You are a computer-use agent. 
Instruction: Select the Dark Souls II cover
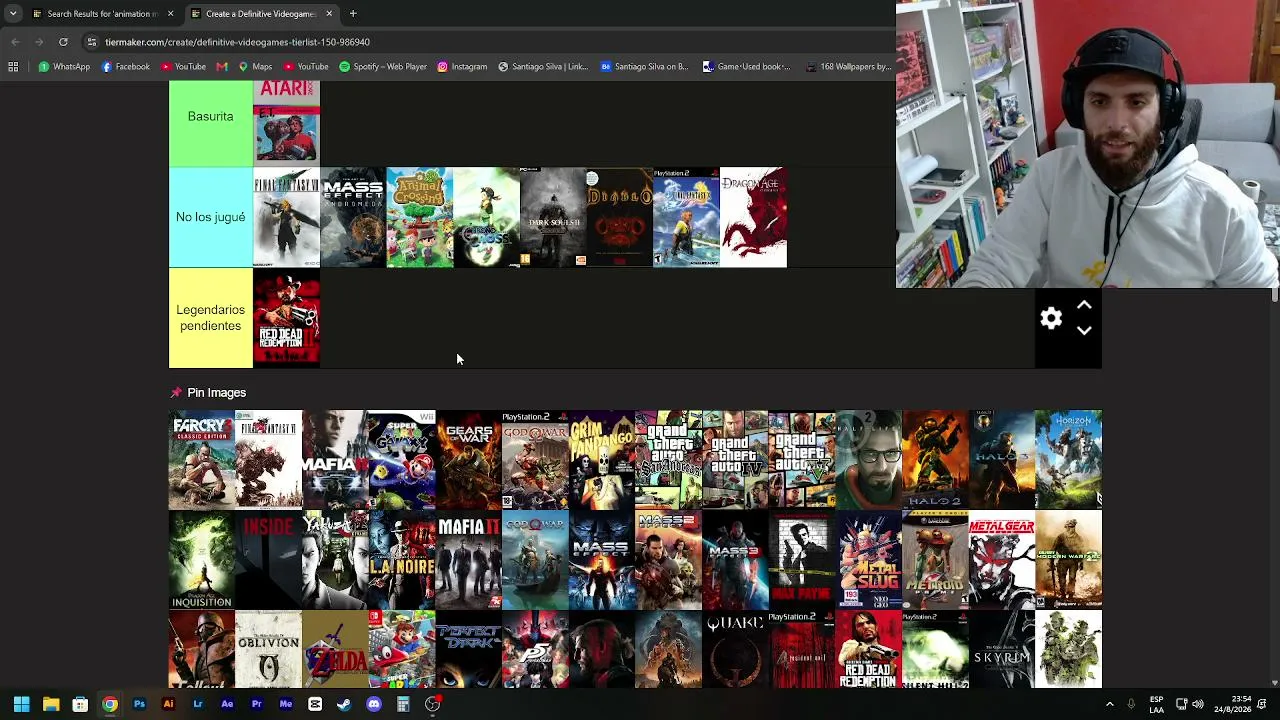coord(553,217)
